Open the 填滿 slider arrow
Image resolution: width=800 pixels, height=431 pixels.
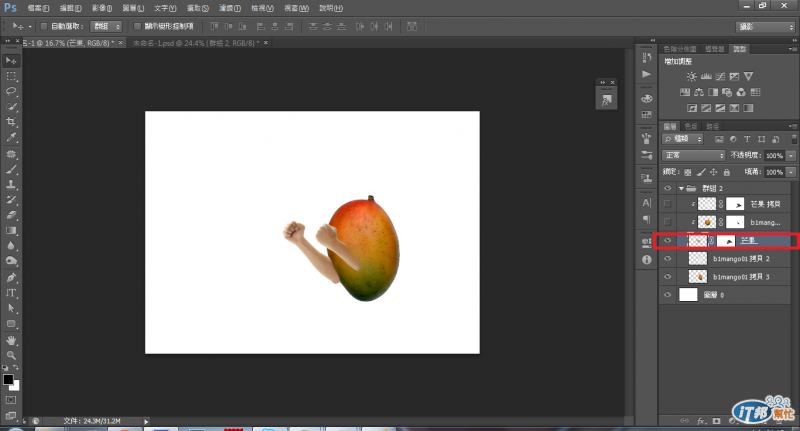pyautogui.click(x=791, y=172)
